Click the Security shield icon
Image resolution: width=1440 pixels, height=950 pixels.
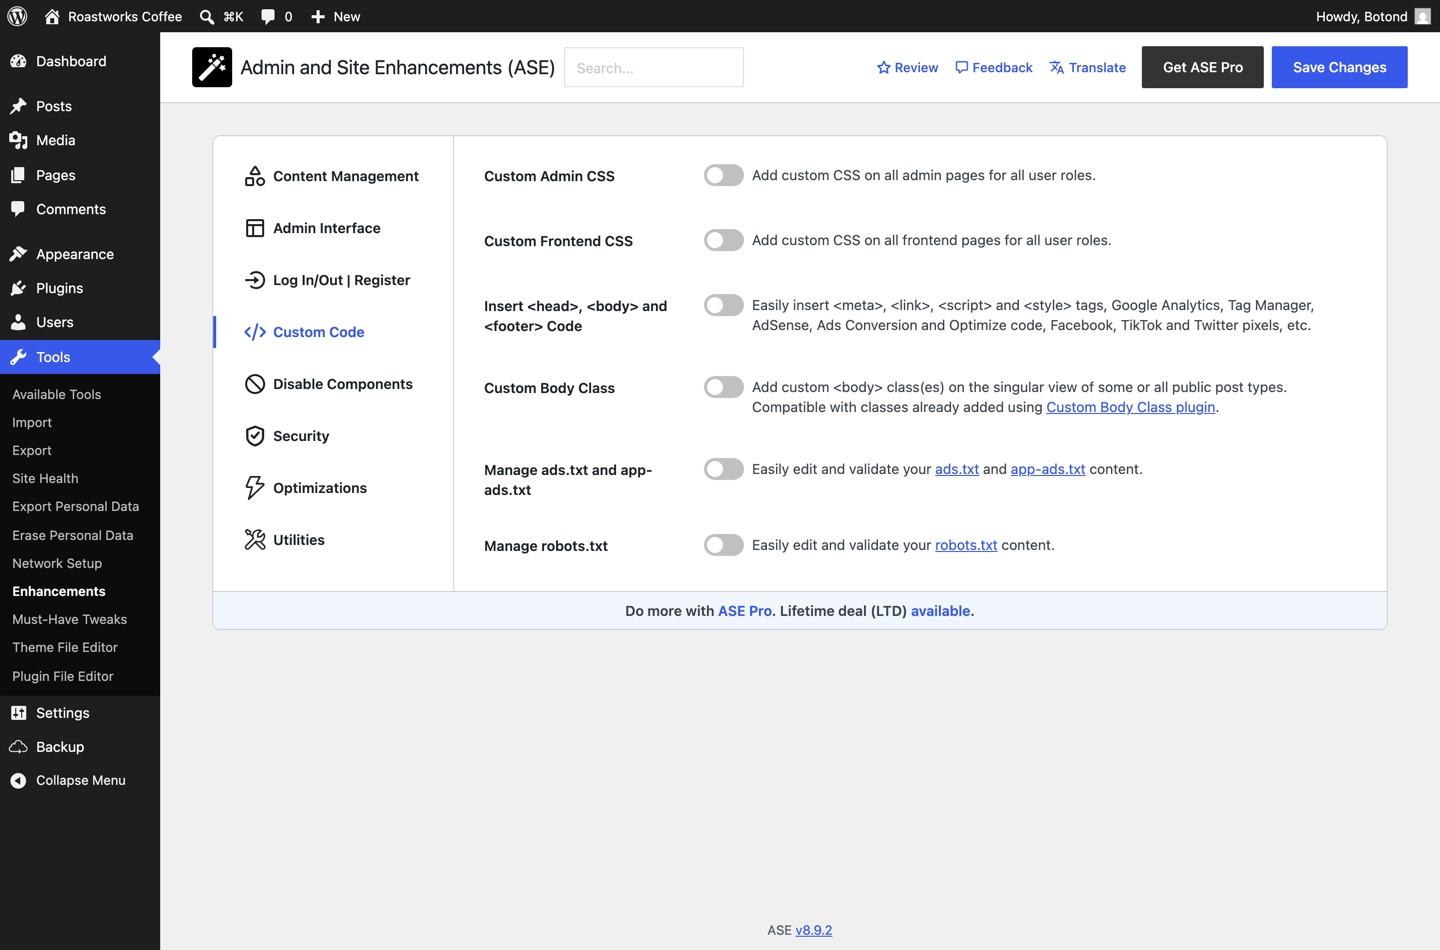click(x=255, y=436)
